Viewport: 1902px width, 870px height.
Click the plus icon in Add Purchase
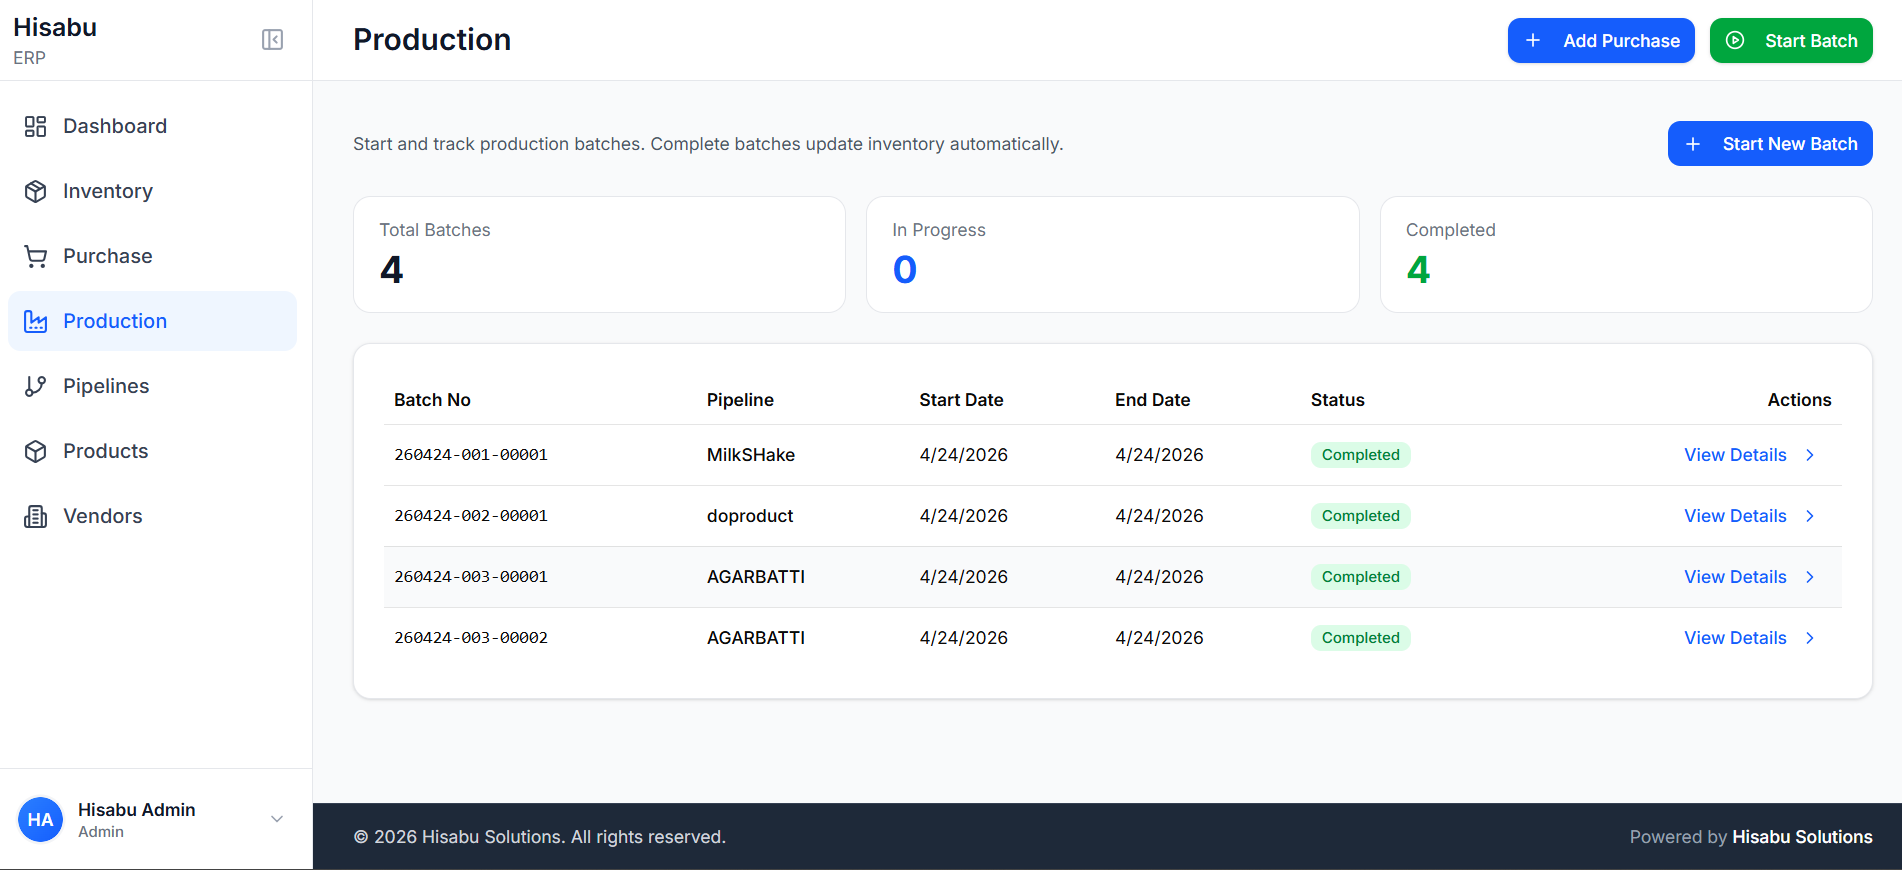click(x=1533, y=41)
